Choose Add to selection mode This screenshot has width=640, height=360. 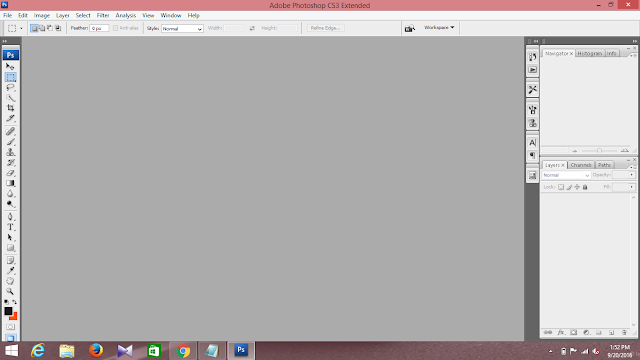click(x=42, y=28)
